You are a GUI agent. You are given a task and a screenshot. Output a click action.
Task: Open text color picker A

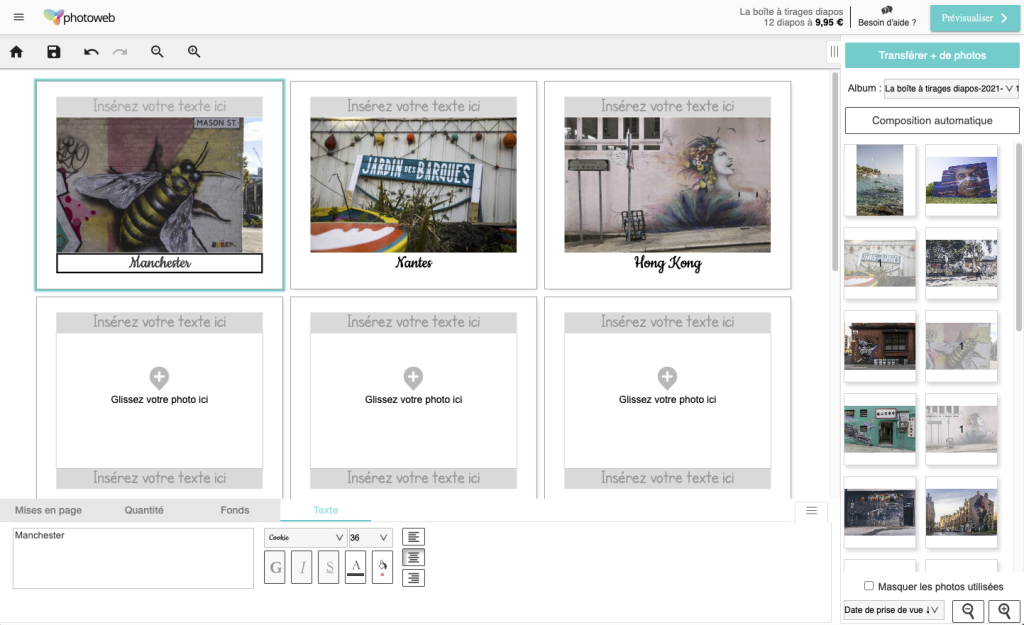coord(355,567)
